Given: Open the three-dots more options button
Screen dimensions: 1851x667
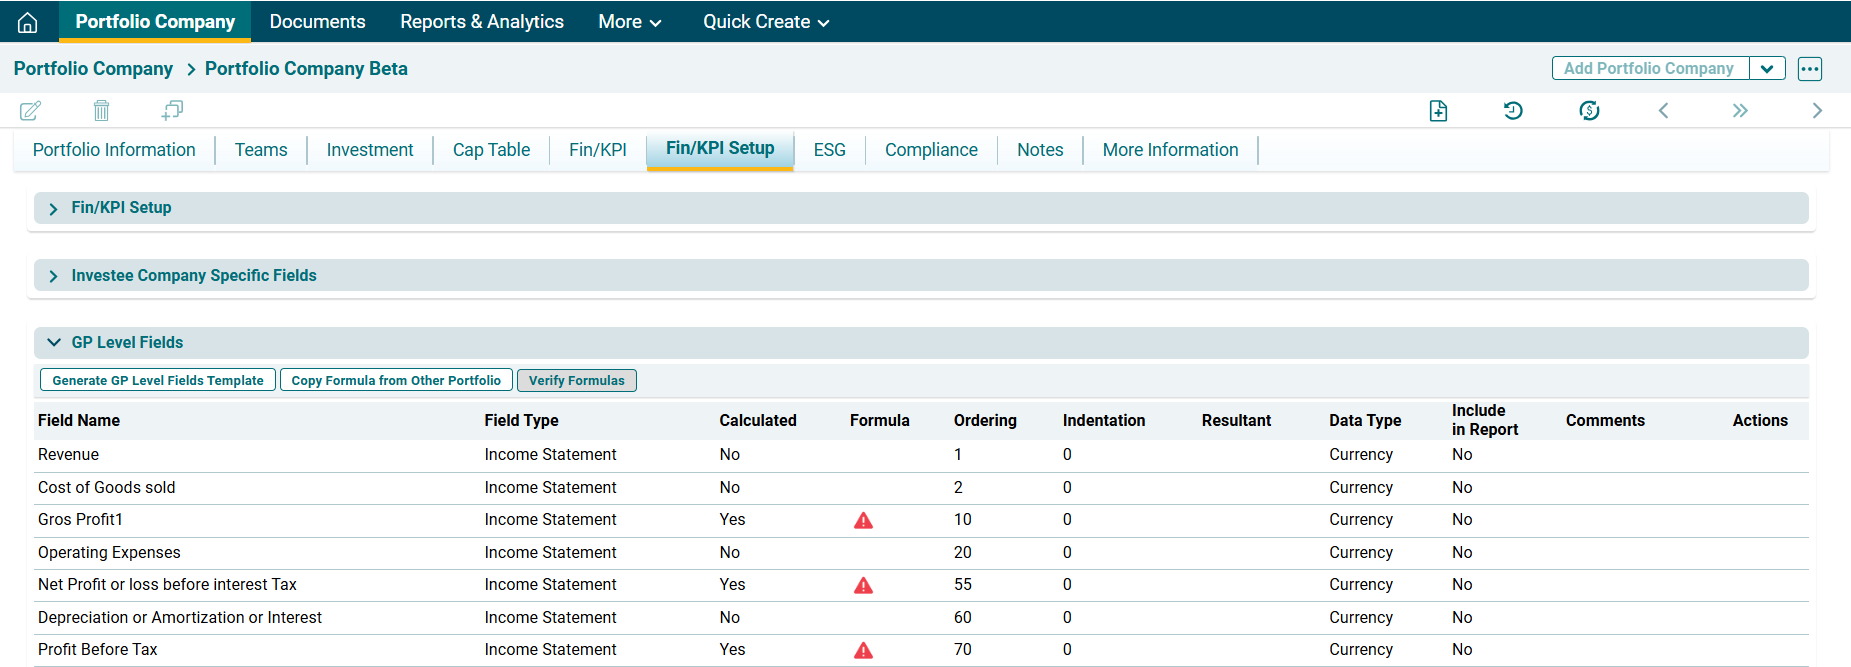Looking at the screenshot, I should pos(1809,69).
